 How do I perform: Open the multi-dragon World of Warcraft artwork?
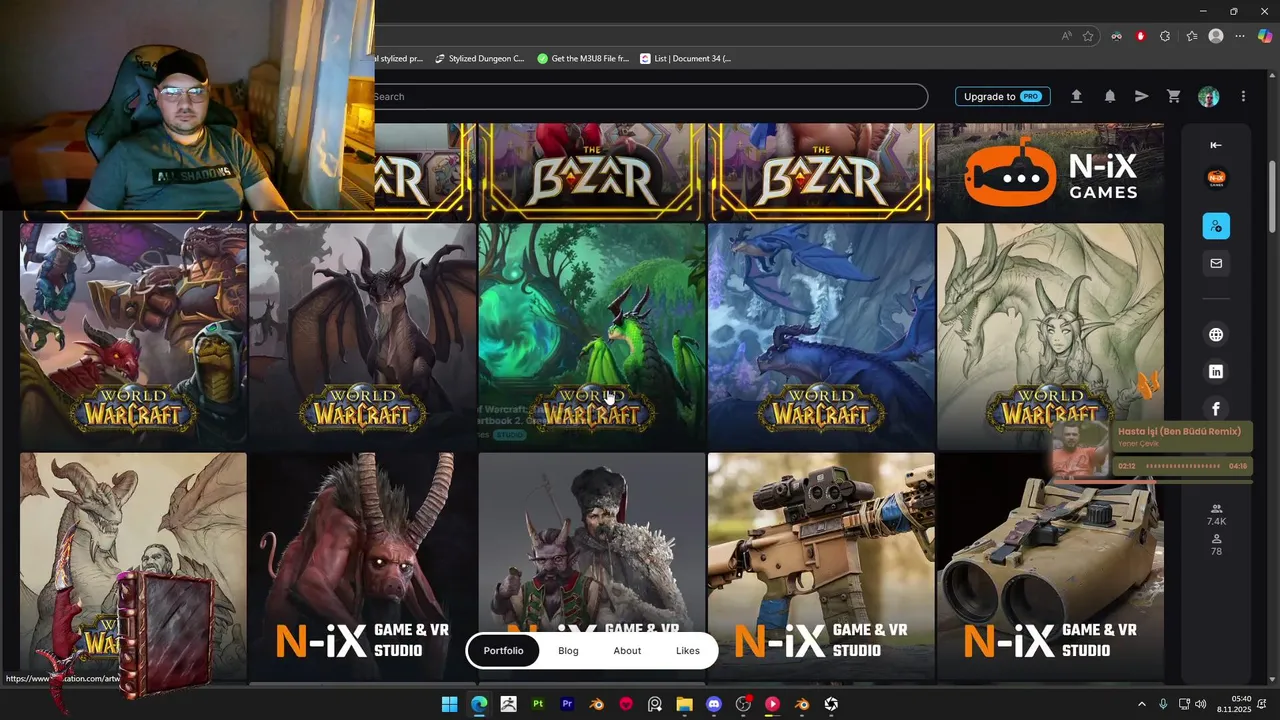133,336
